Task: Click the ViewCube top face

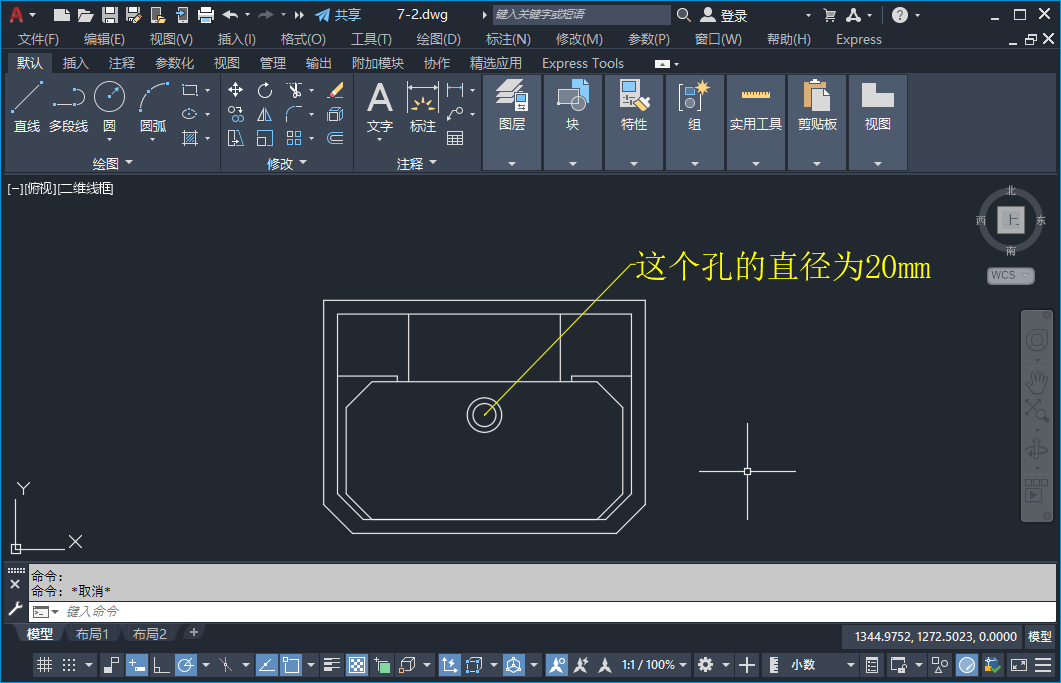Action: [x=1011, y=220]
